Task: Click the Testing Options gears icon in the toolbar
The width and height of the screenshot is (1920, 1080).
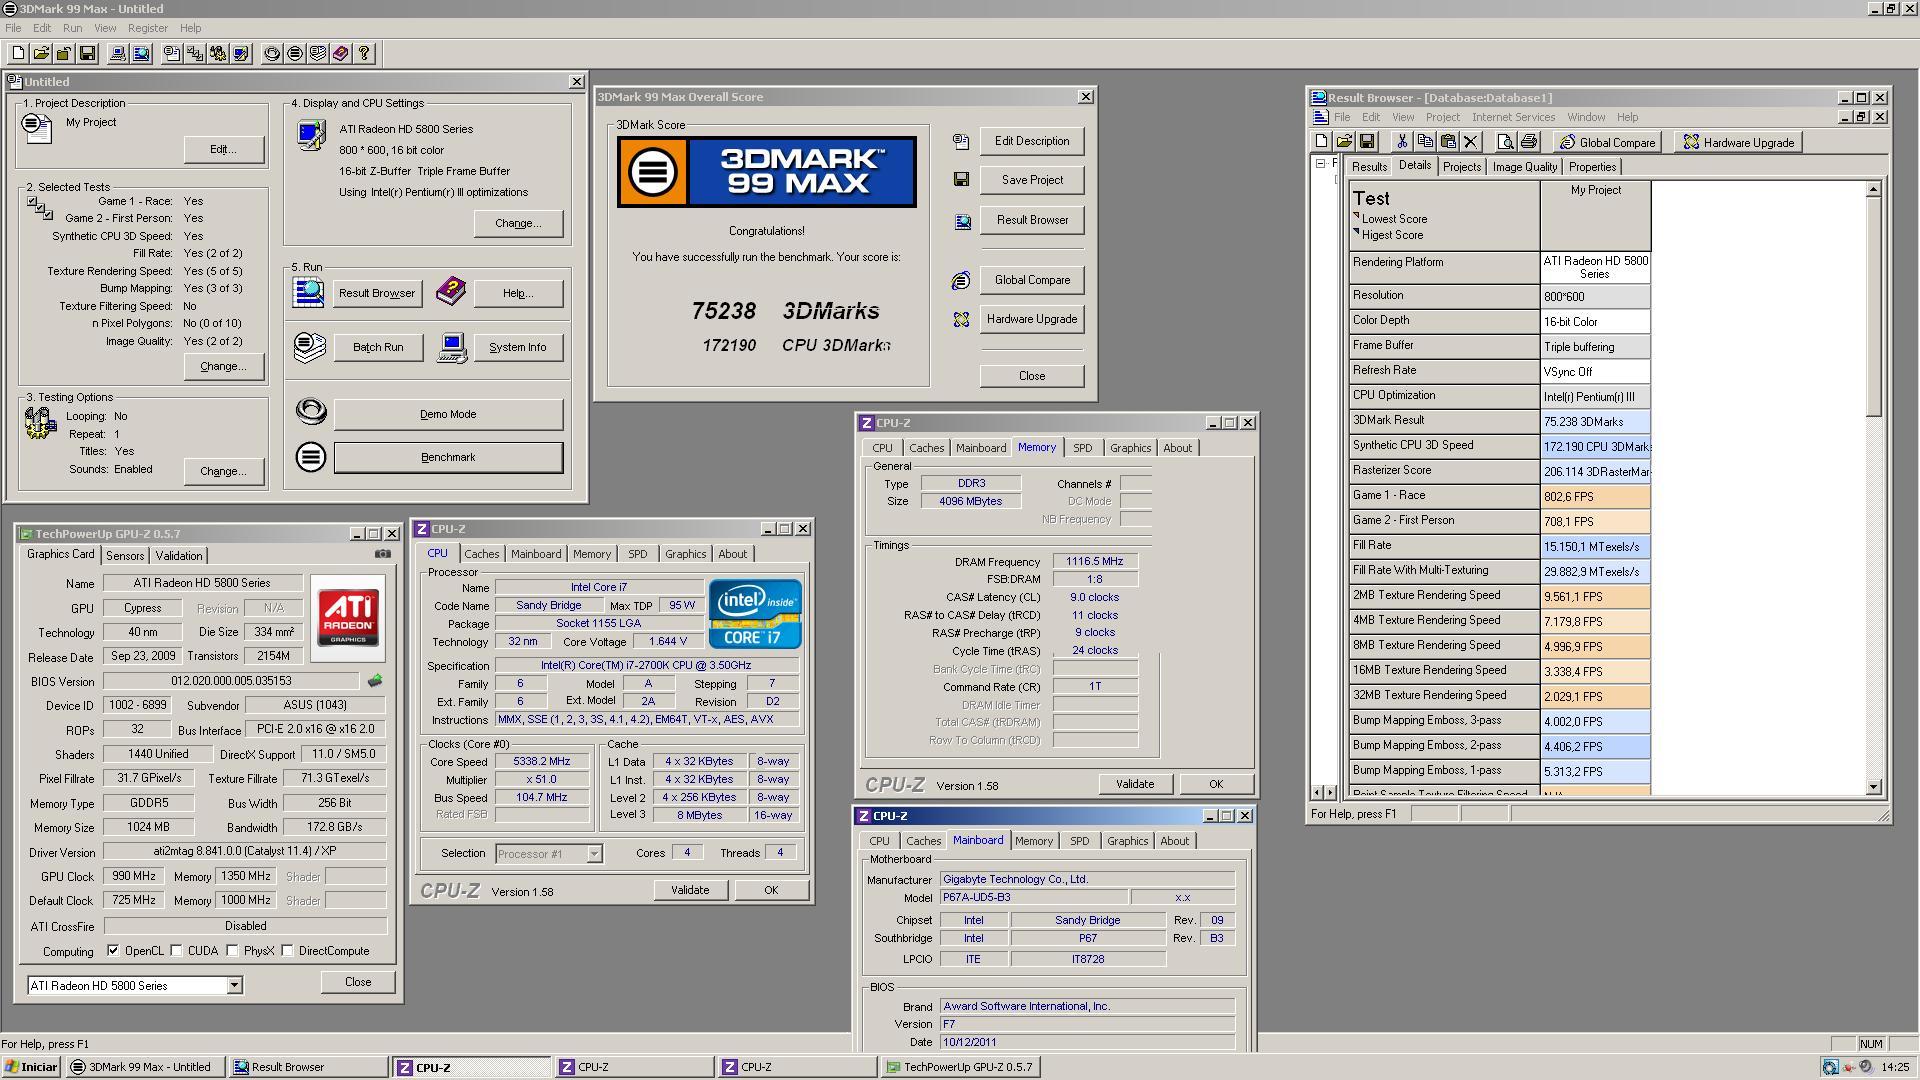Action: (218, 54)
